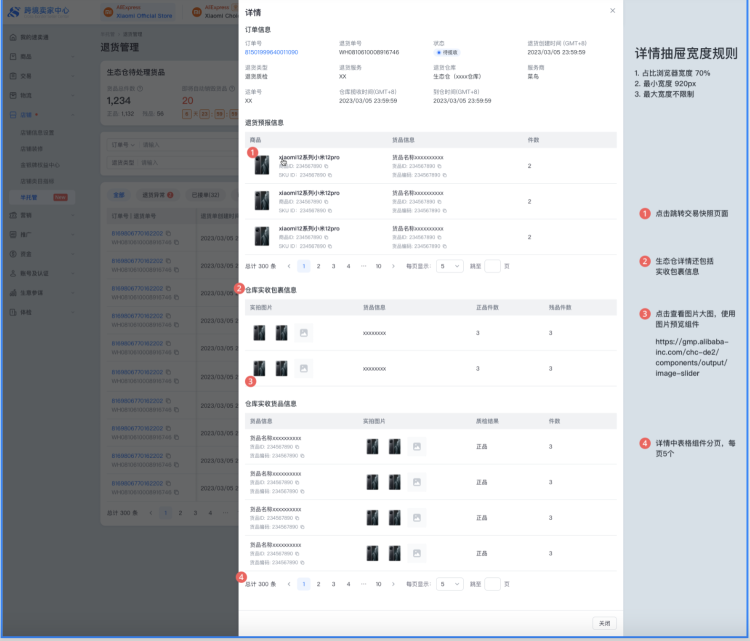This screenshot has width=750, height=641.
Task: Click the 跳至 page input in bottom pagination
Action: click(492, 583)
